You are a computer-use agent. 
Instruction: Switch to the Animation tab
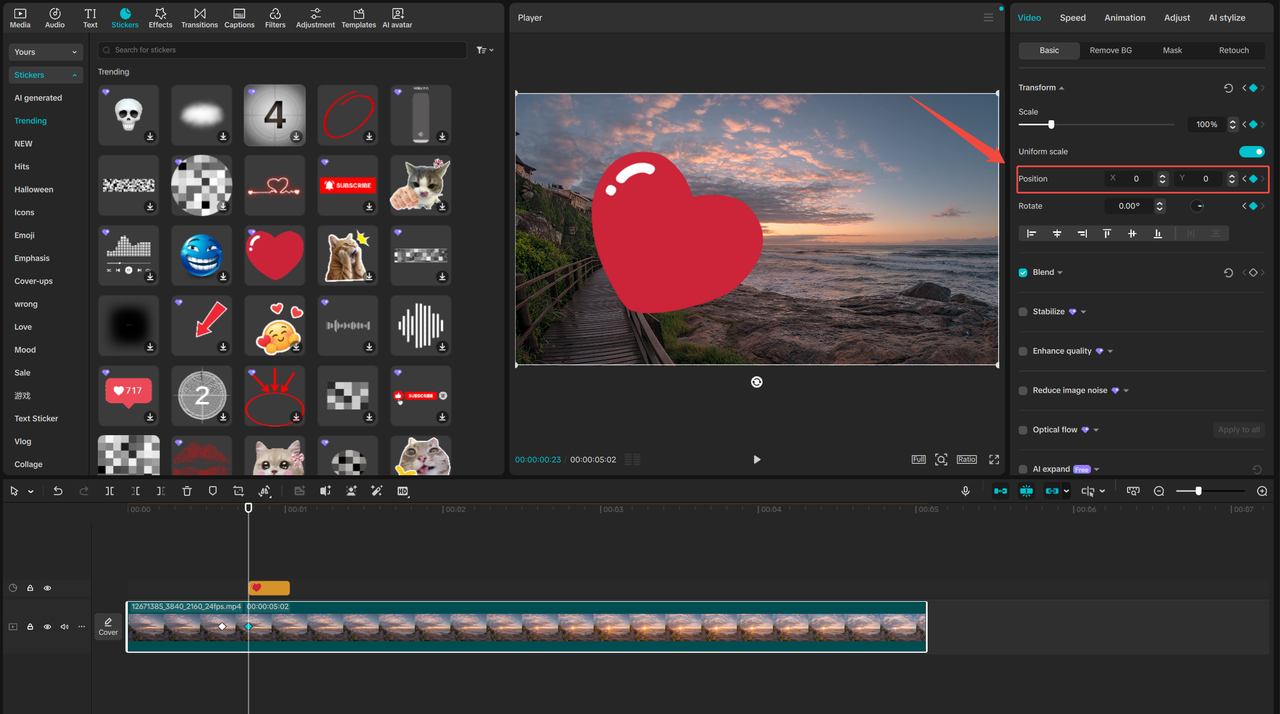tap(1124, 17)
